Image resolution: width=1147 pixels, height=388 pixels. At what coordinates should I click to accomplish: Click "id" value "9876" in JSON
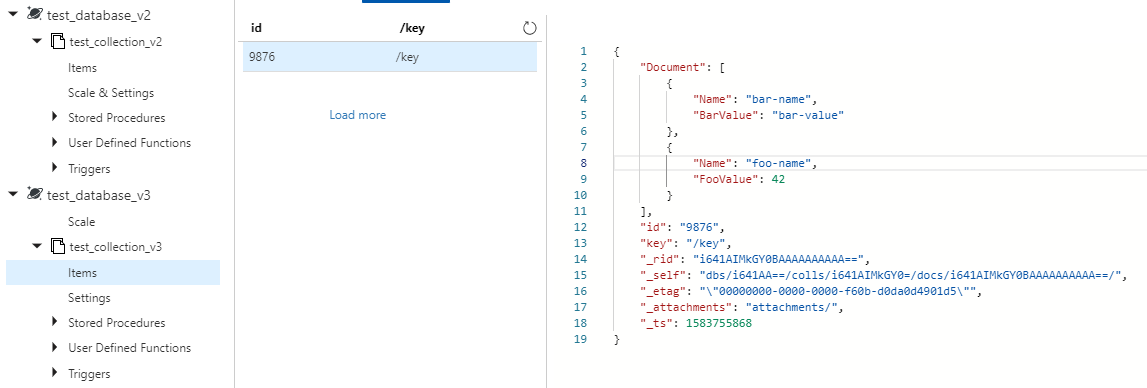coord(699,227)
